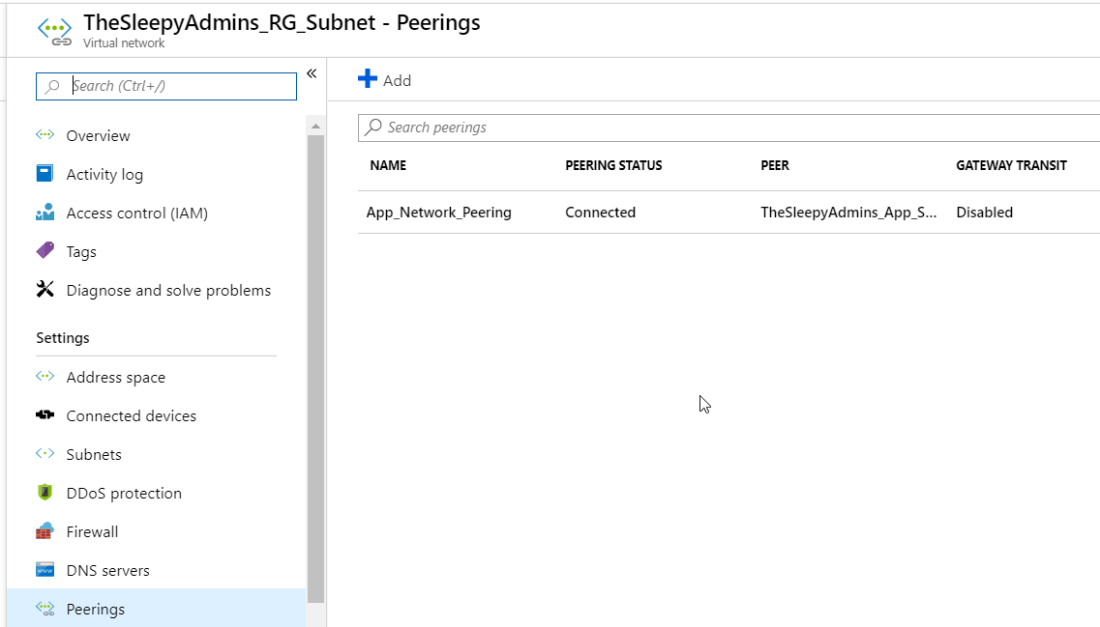1100x627 pixels.
Task: Sort by Gateway Transit column header
Action: [1010, 165]
